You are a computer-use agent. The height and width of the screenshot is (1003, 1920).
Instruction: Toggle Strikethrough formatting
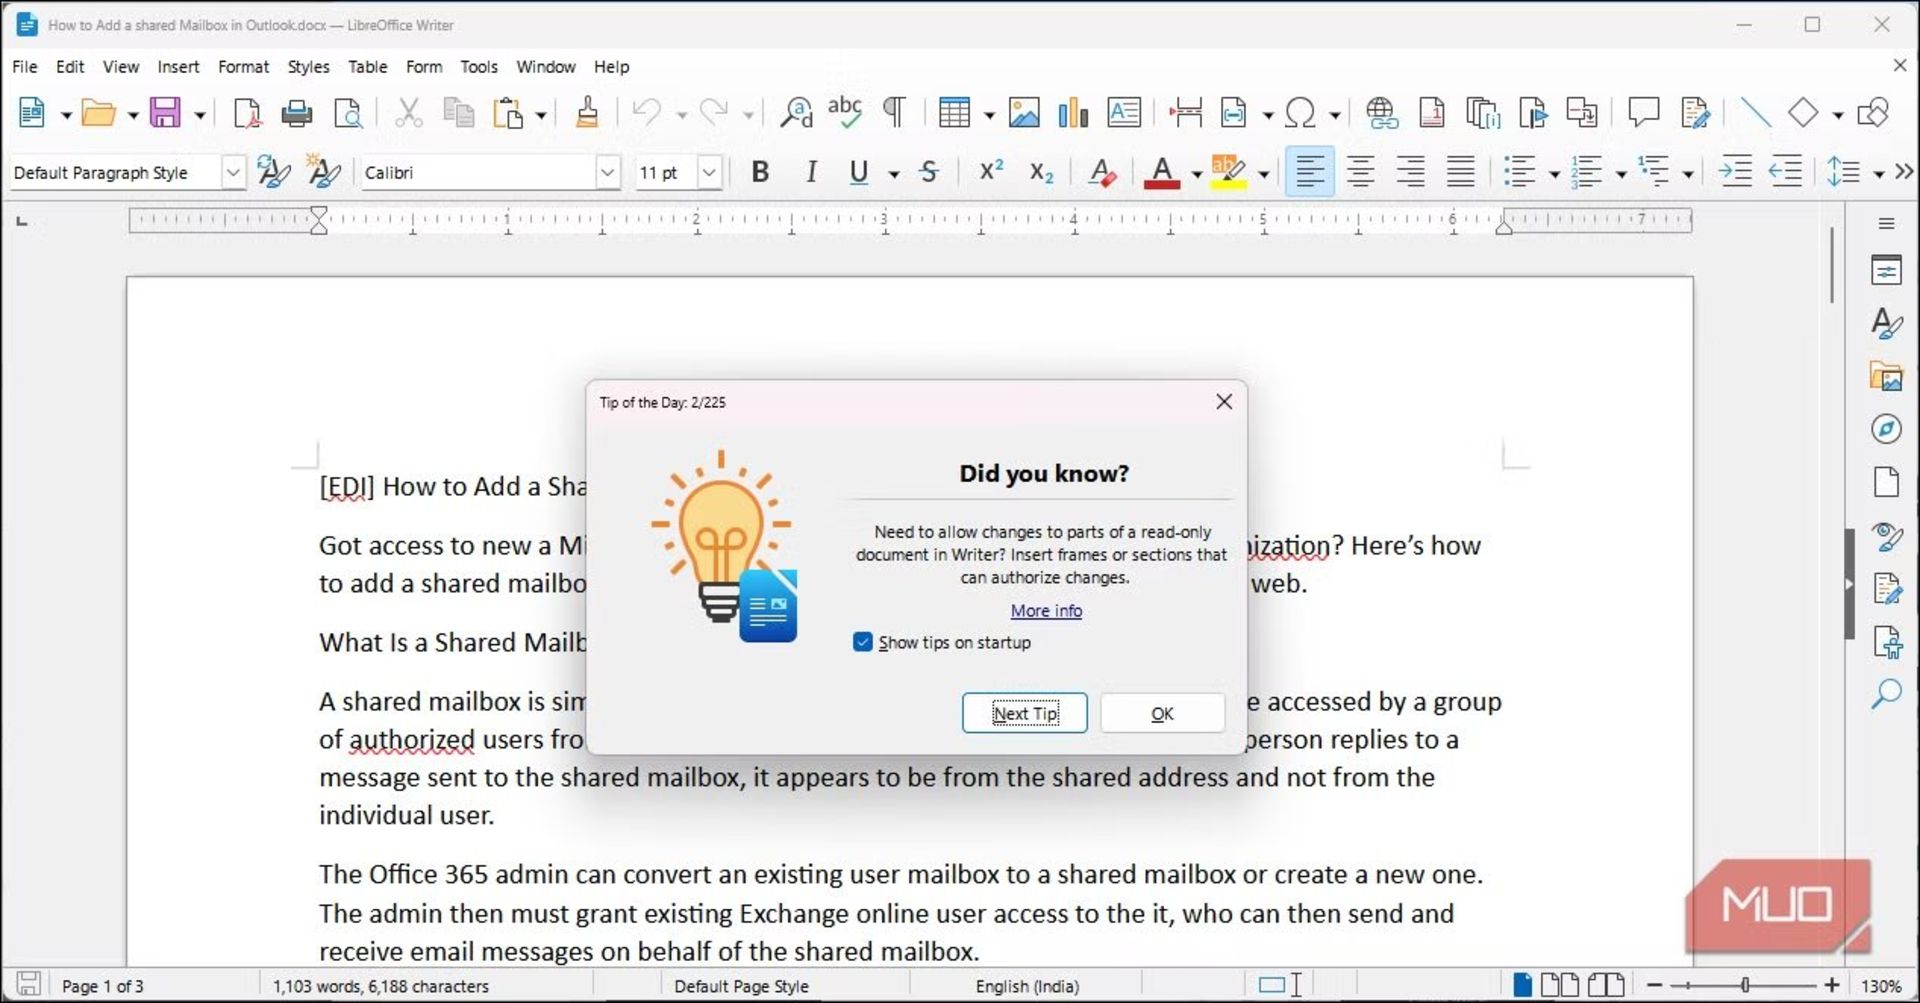(x=929, y=173)
